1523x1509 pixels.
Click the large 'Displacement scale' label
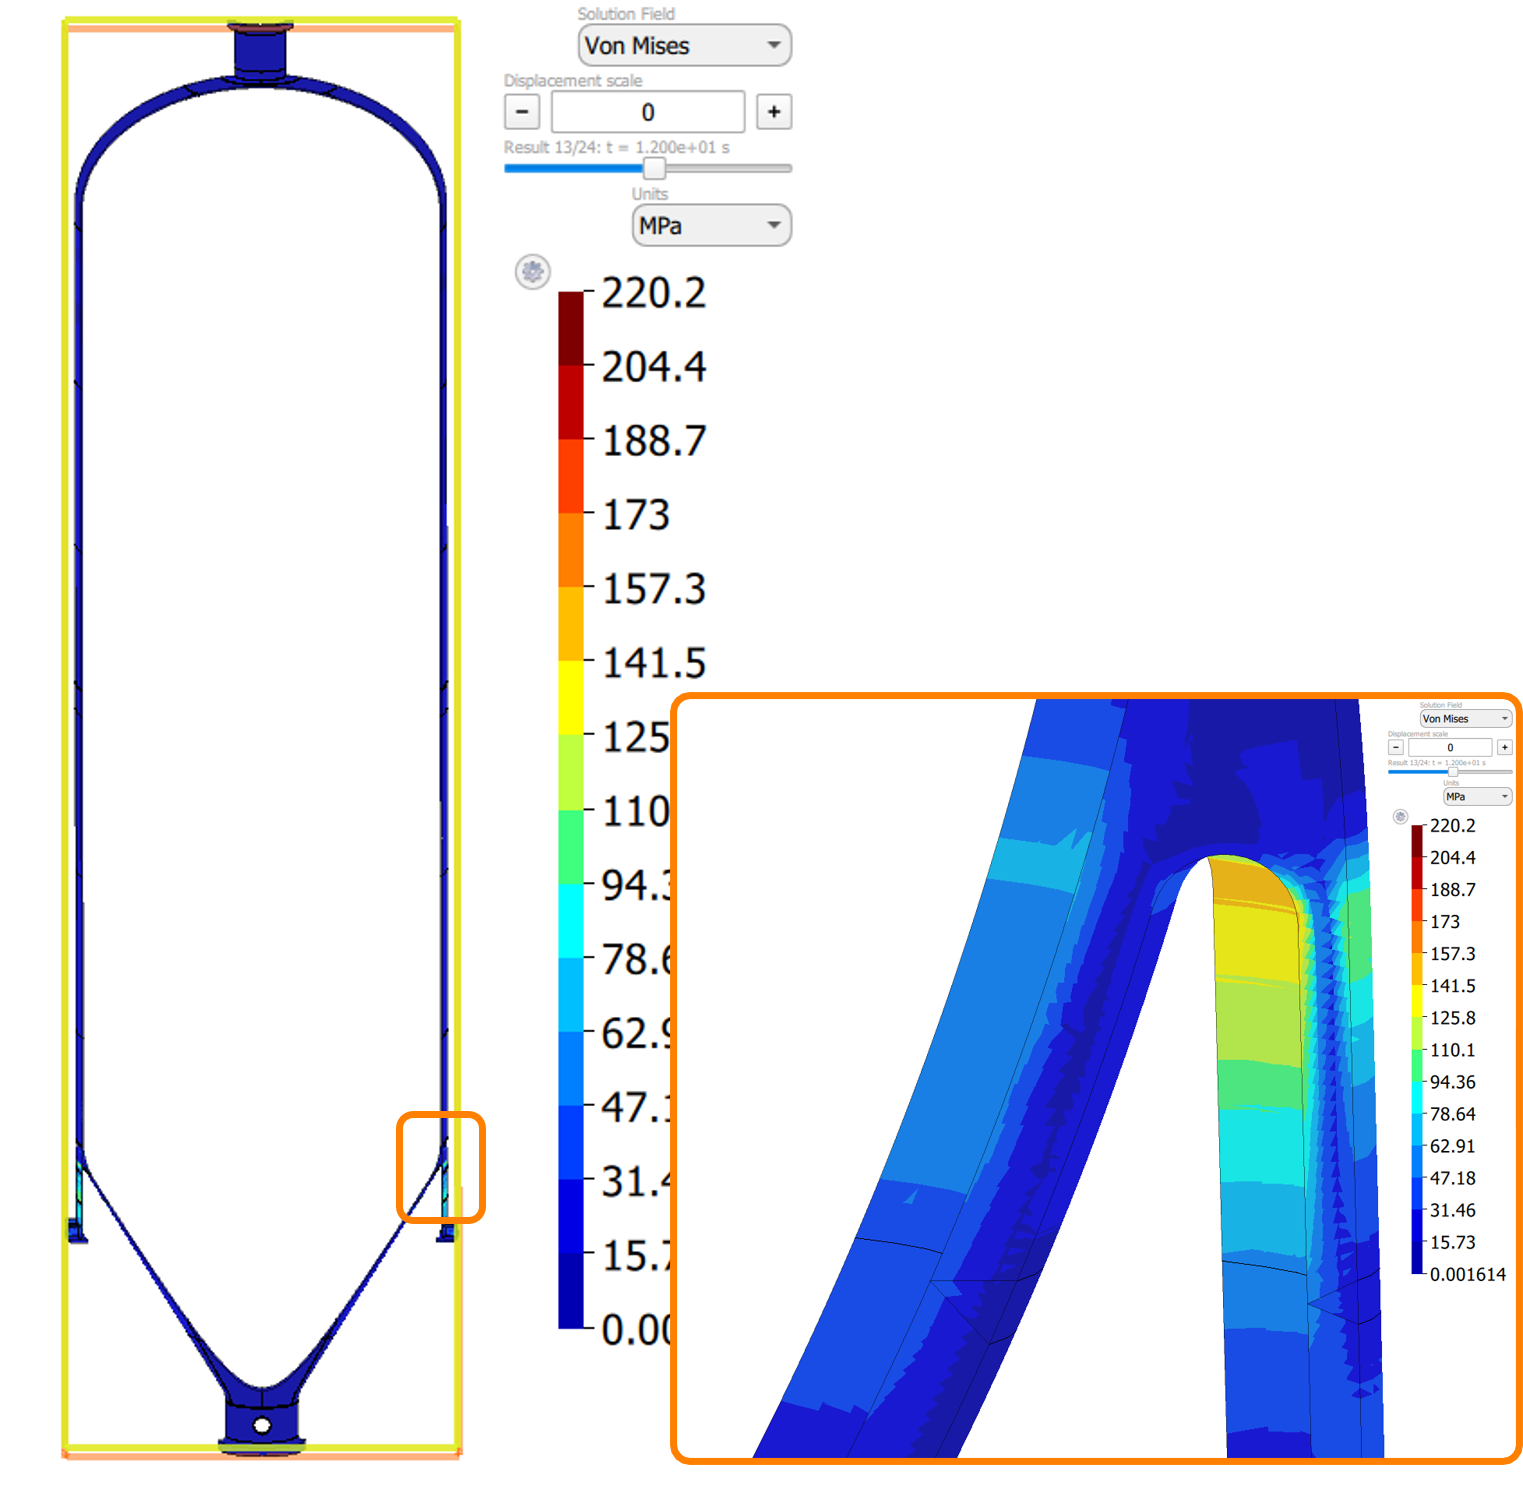573,80
